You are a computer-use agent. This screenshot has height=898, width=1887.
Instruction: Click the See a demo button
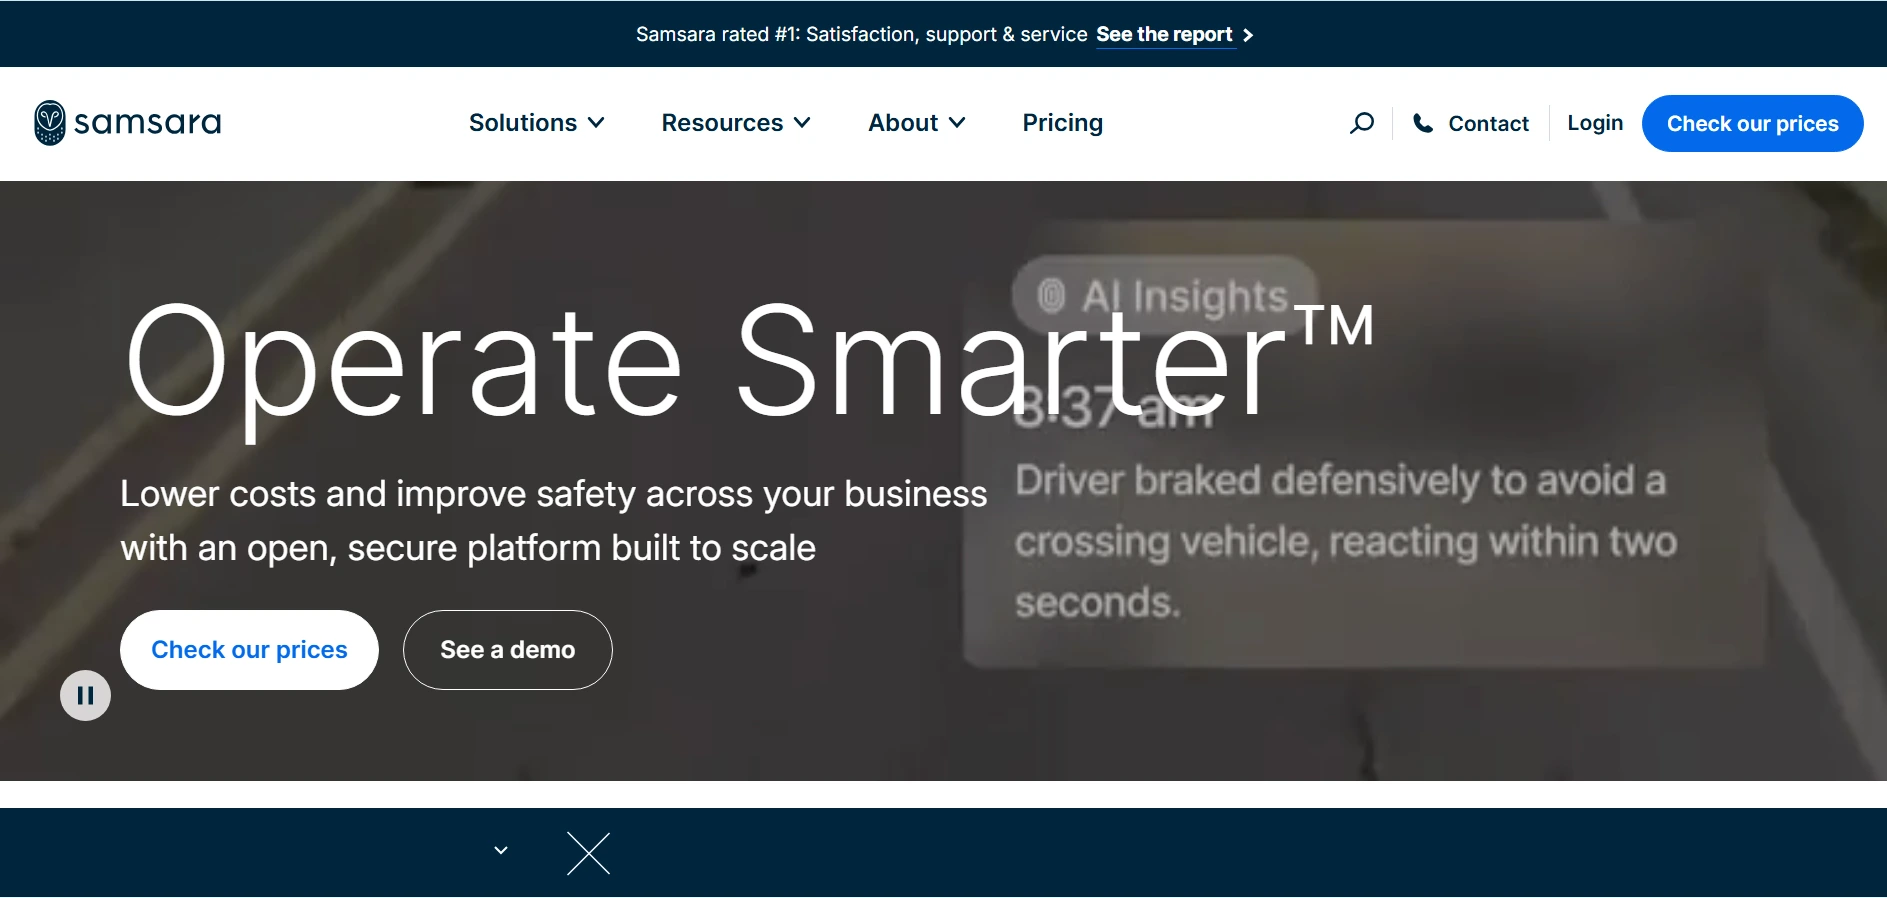(508, 650)
